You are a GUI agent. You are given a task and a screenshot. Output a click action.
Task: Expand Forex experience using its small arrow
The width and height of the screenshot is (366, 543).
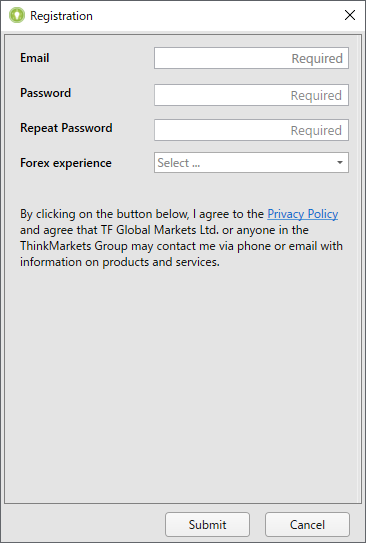pyautogui.click(x=340, y=162)
